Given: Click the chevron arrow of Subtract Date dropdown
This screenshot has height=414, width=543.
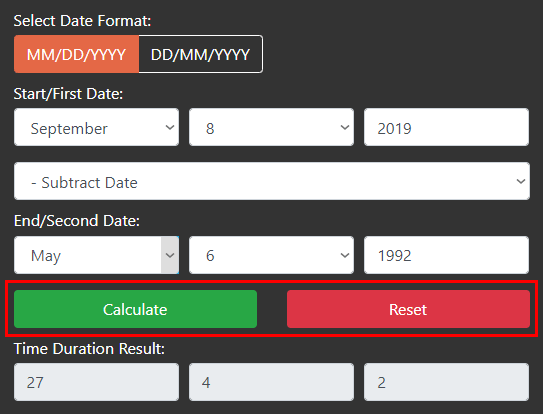Looking at the screenshot, I should coord(520,181).
